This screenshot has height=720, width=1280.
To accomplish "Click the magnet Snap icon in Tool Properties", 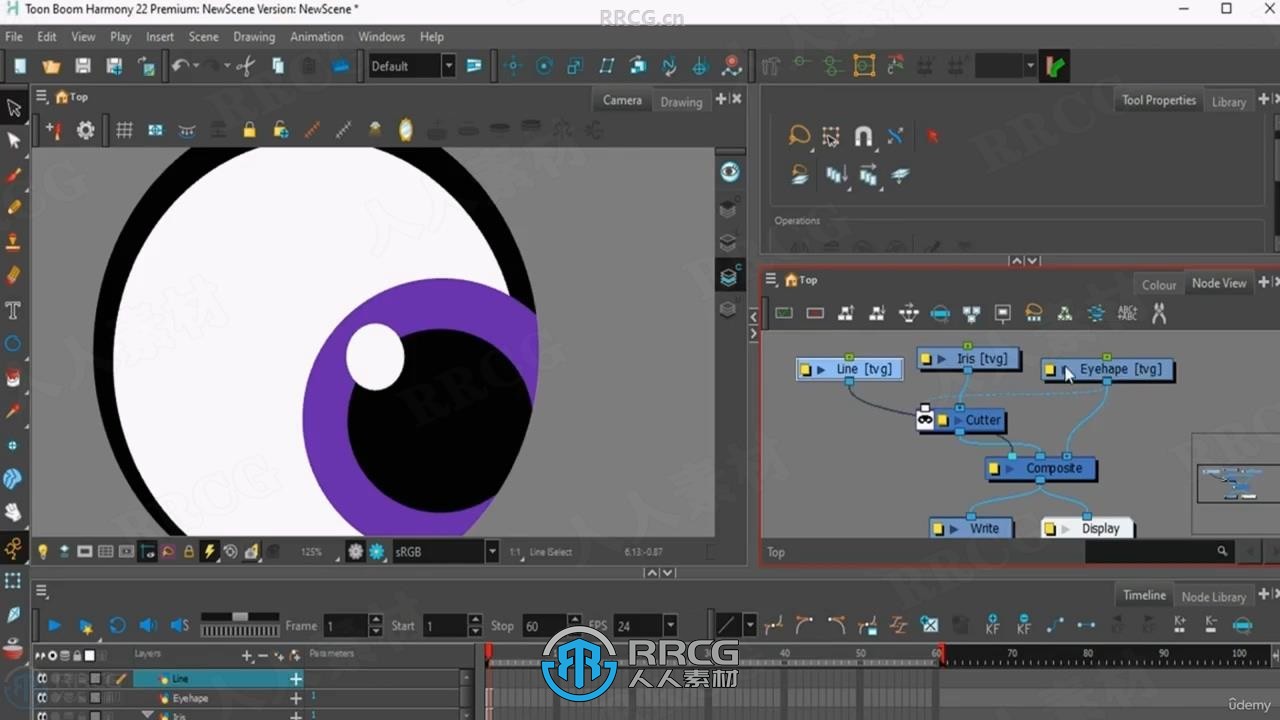I will click(x=863, y=136).
